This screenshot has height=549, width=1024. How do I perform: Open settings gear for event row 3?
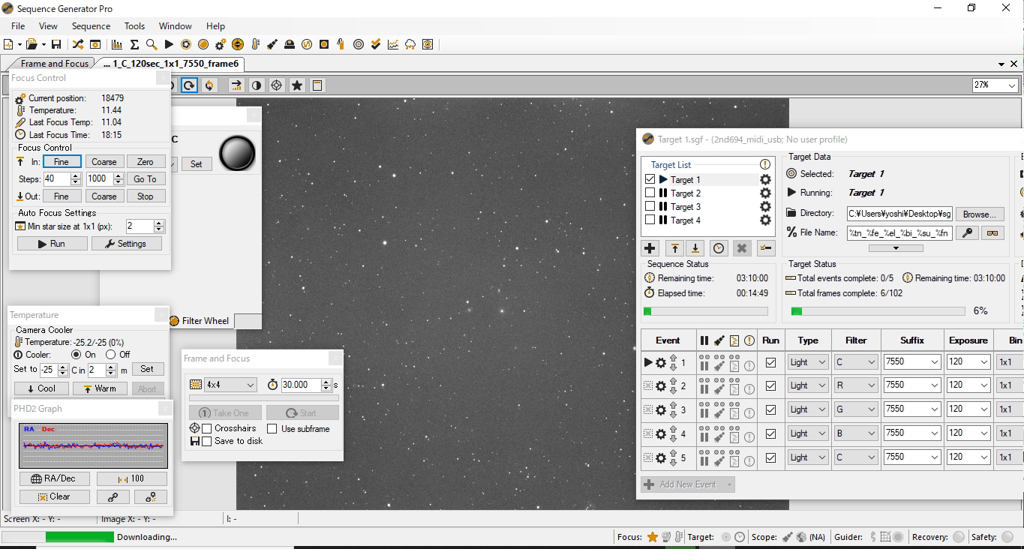point(661,410)
